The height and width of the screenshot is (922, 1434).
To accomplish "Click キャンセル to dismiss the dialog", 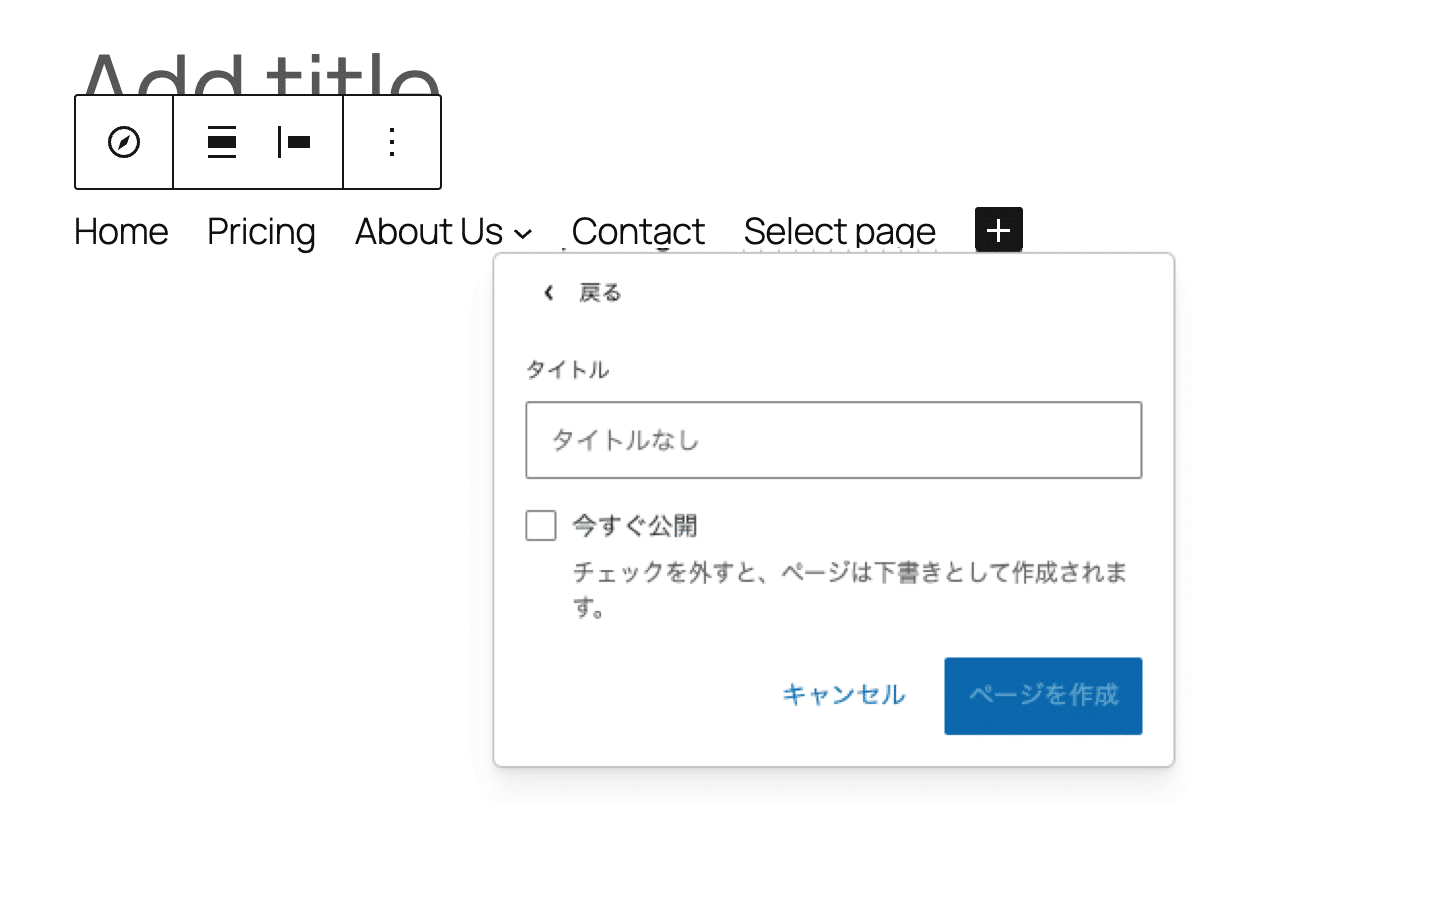I will pyautogui.click(x=843, y=695).
